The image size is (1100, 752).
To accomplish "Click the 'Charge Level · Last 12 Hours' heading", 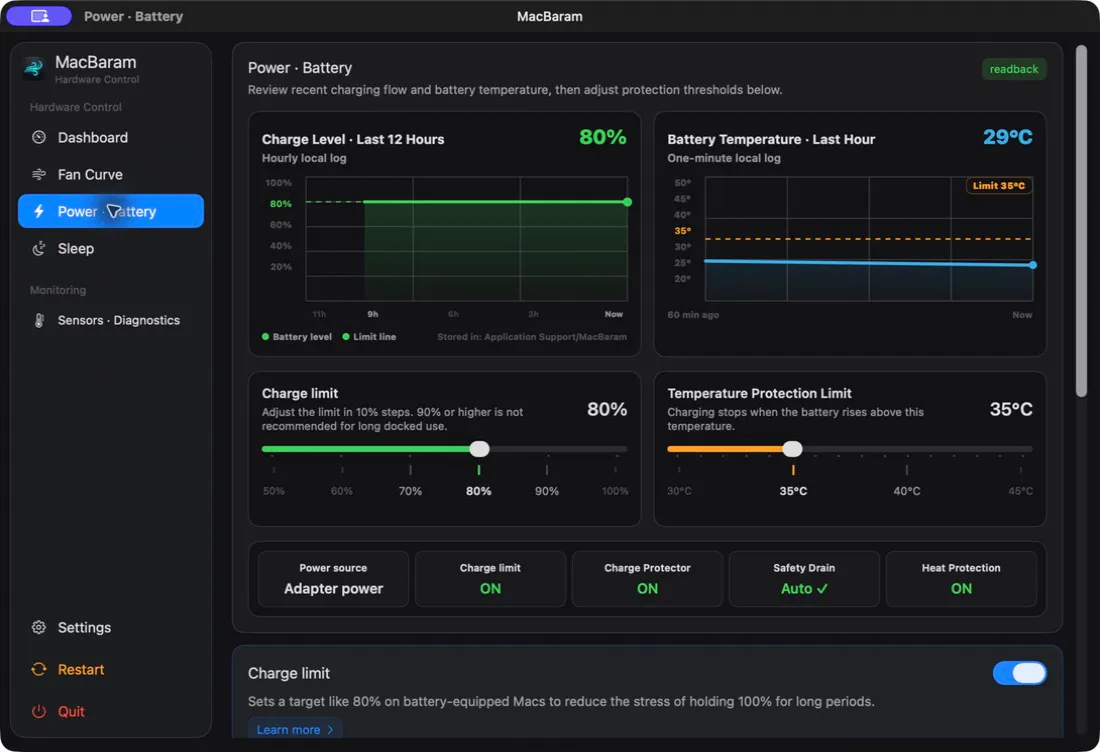I will click(x=353, y=139).
